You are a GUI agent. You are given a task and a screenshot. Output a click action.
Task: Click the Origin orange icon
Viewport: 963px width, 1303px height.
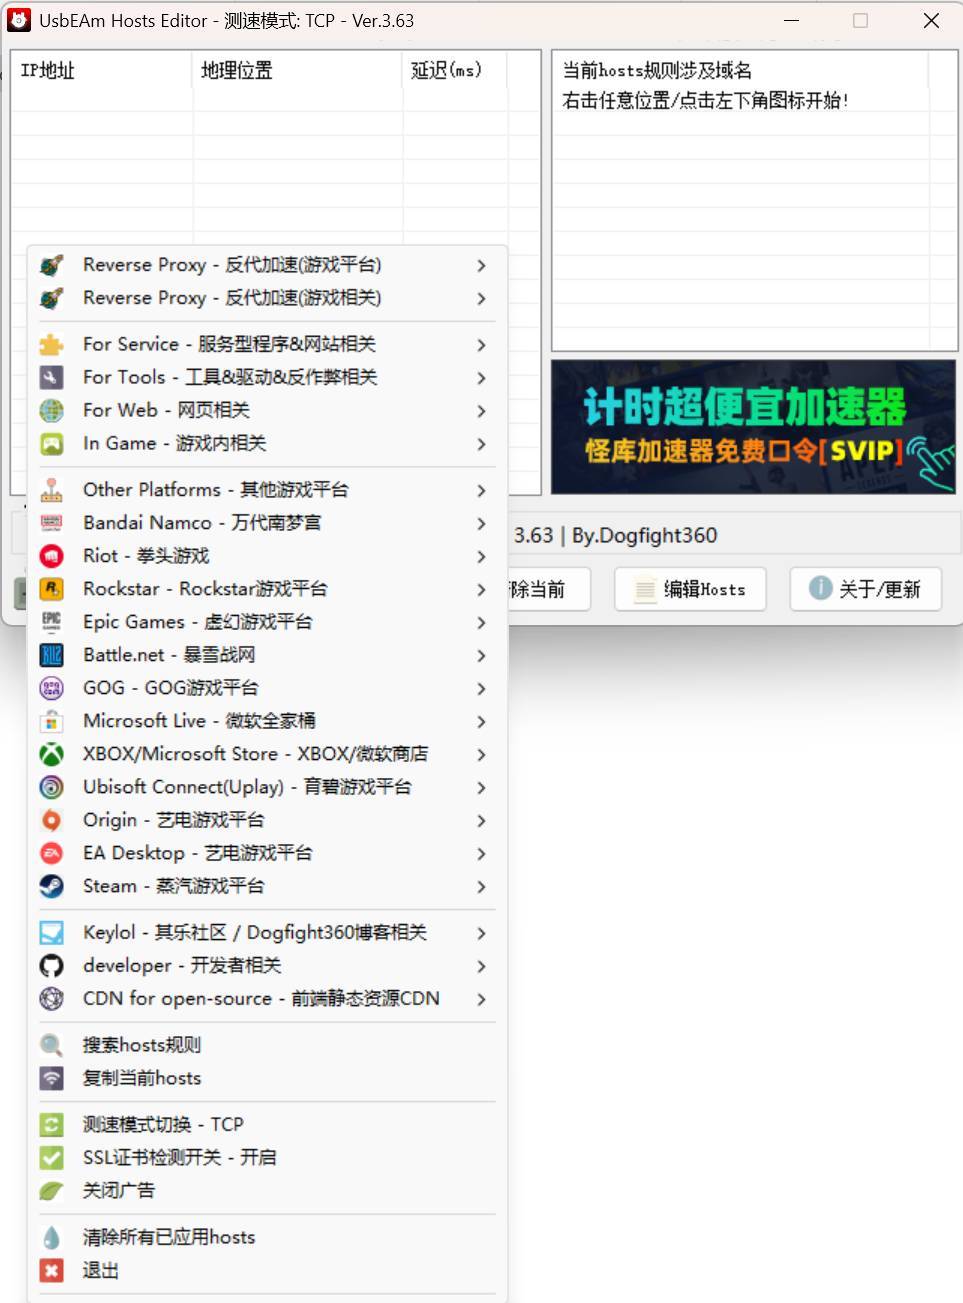coord(51,820)
